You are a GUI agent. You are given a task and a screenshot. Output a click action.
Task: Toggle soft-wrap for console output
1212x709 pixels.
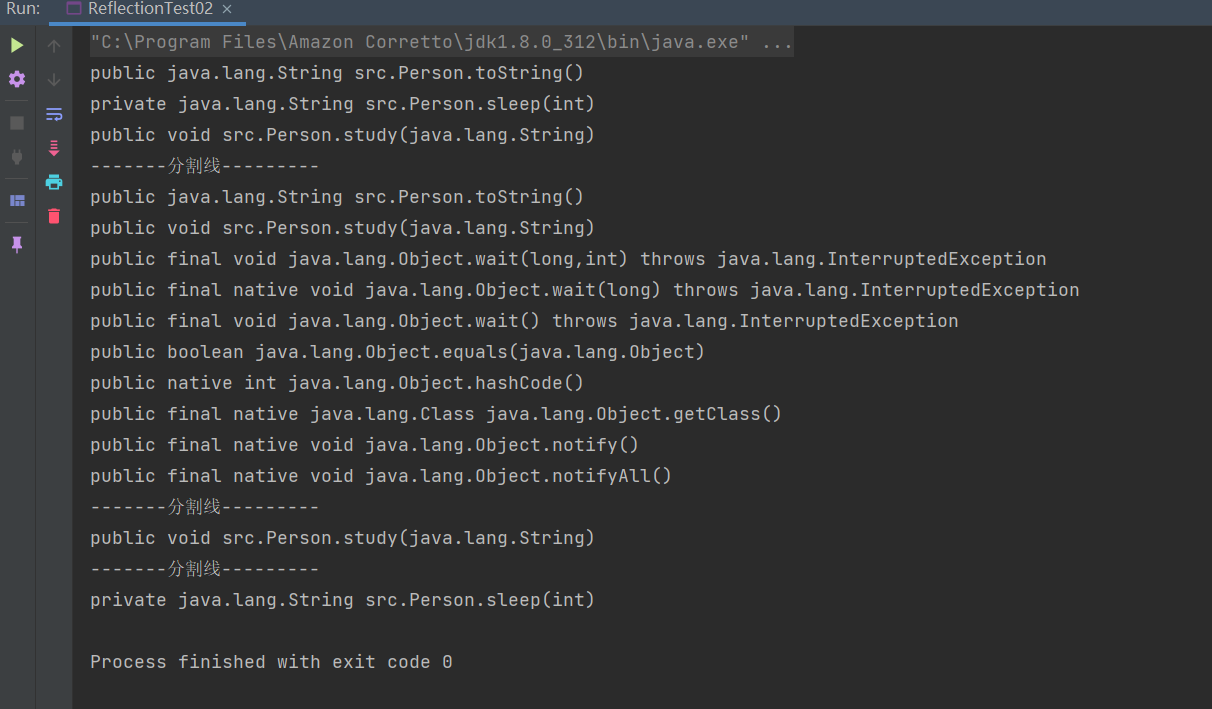[x=54, y=114]
